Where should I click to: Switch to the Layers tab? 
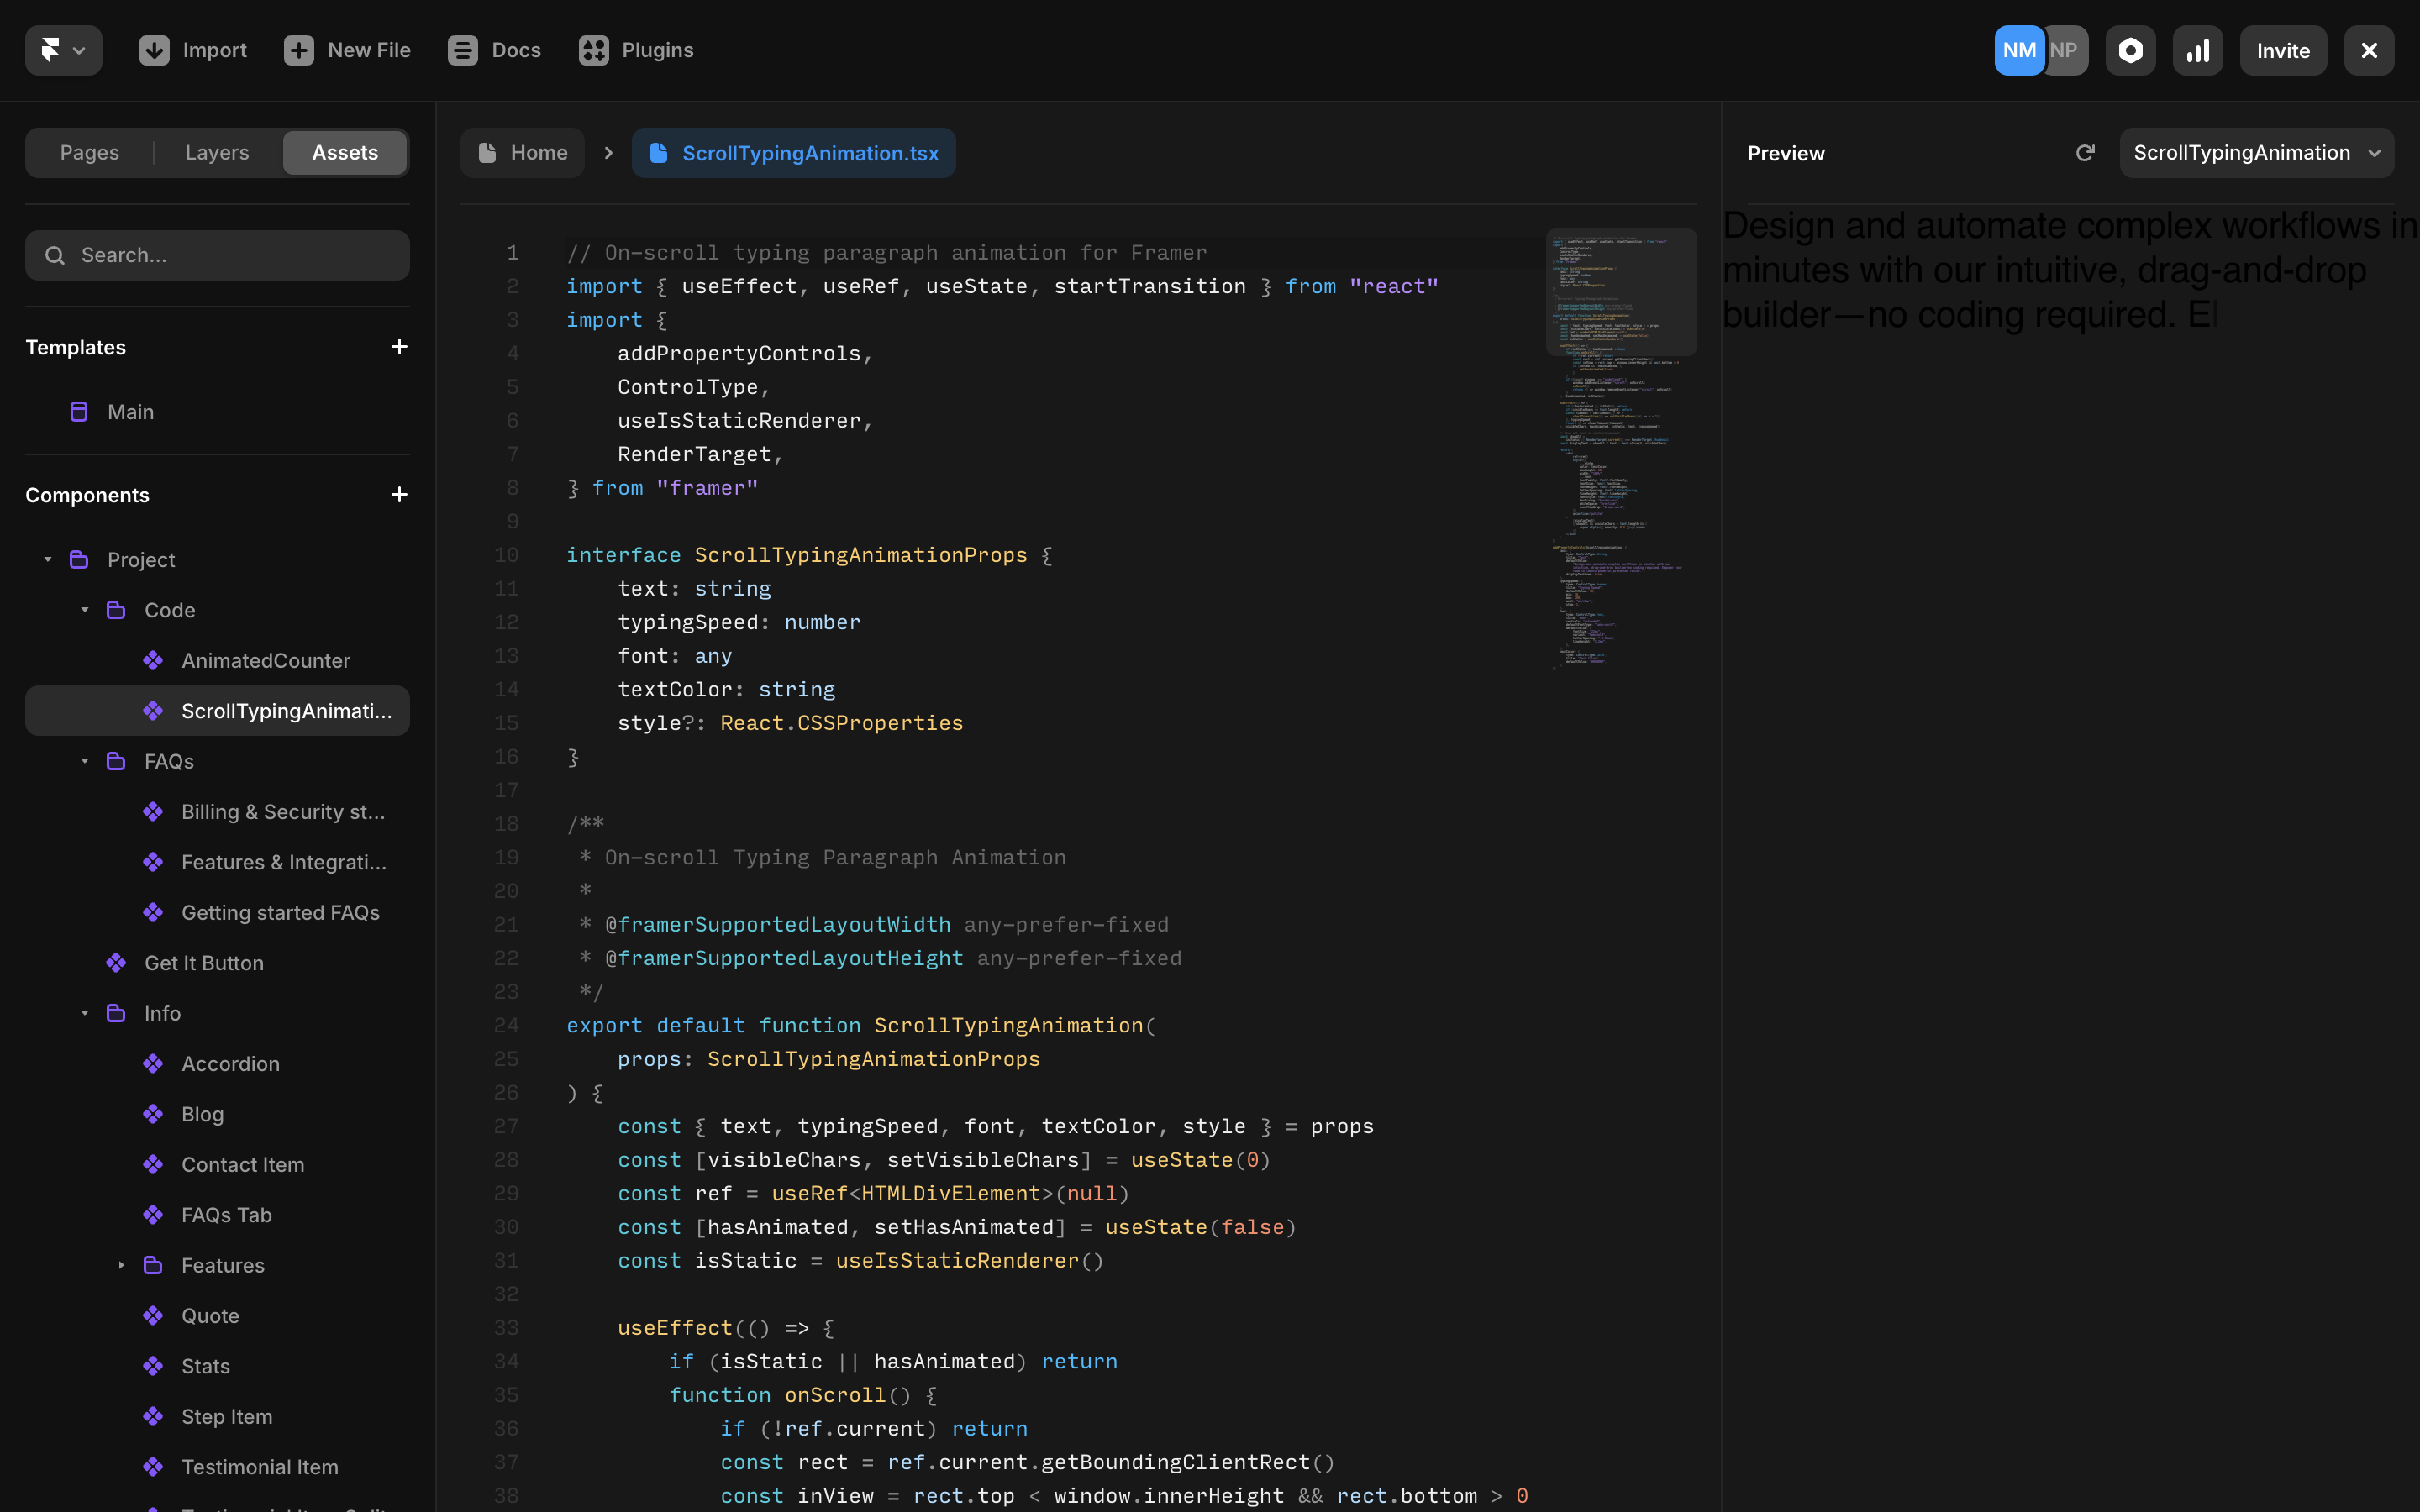click(217, 153)
